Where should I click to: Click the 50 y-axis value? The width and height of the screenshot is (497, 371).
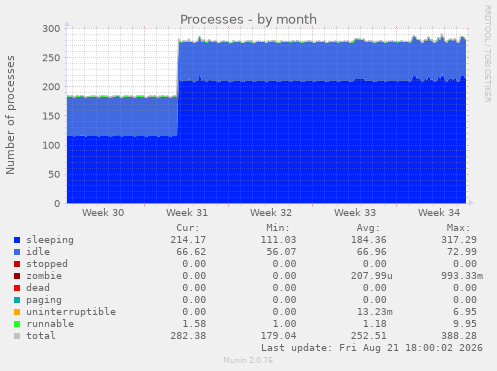tap(54, 174)
